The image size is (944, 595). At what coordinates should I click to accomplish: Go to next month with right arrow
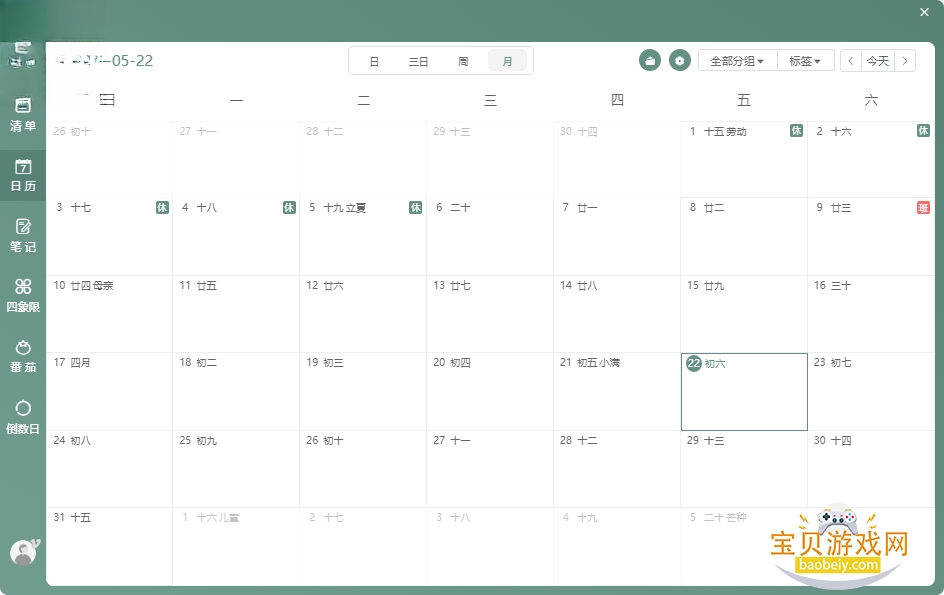pos(905,61)
